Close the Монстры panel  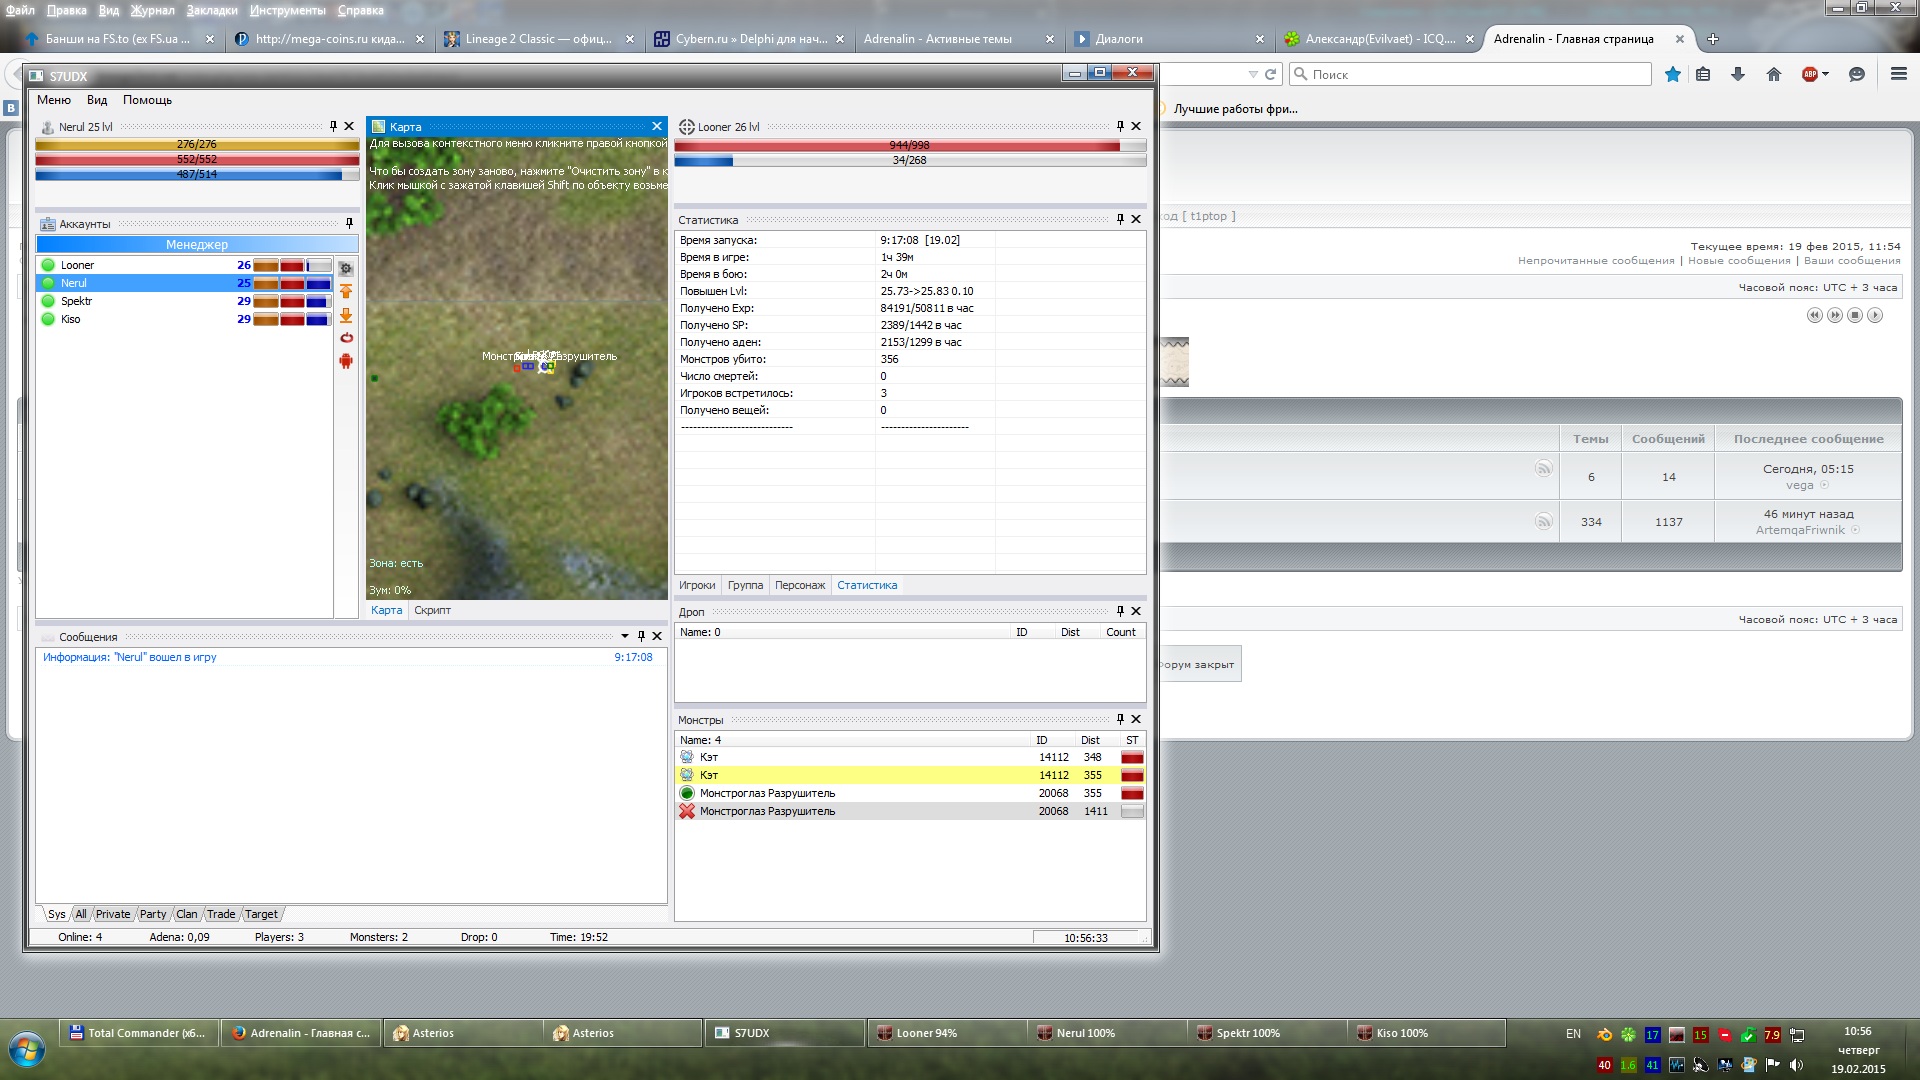pos(1136,719)
